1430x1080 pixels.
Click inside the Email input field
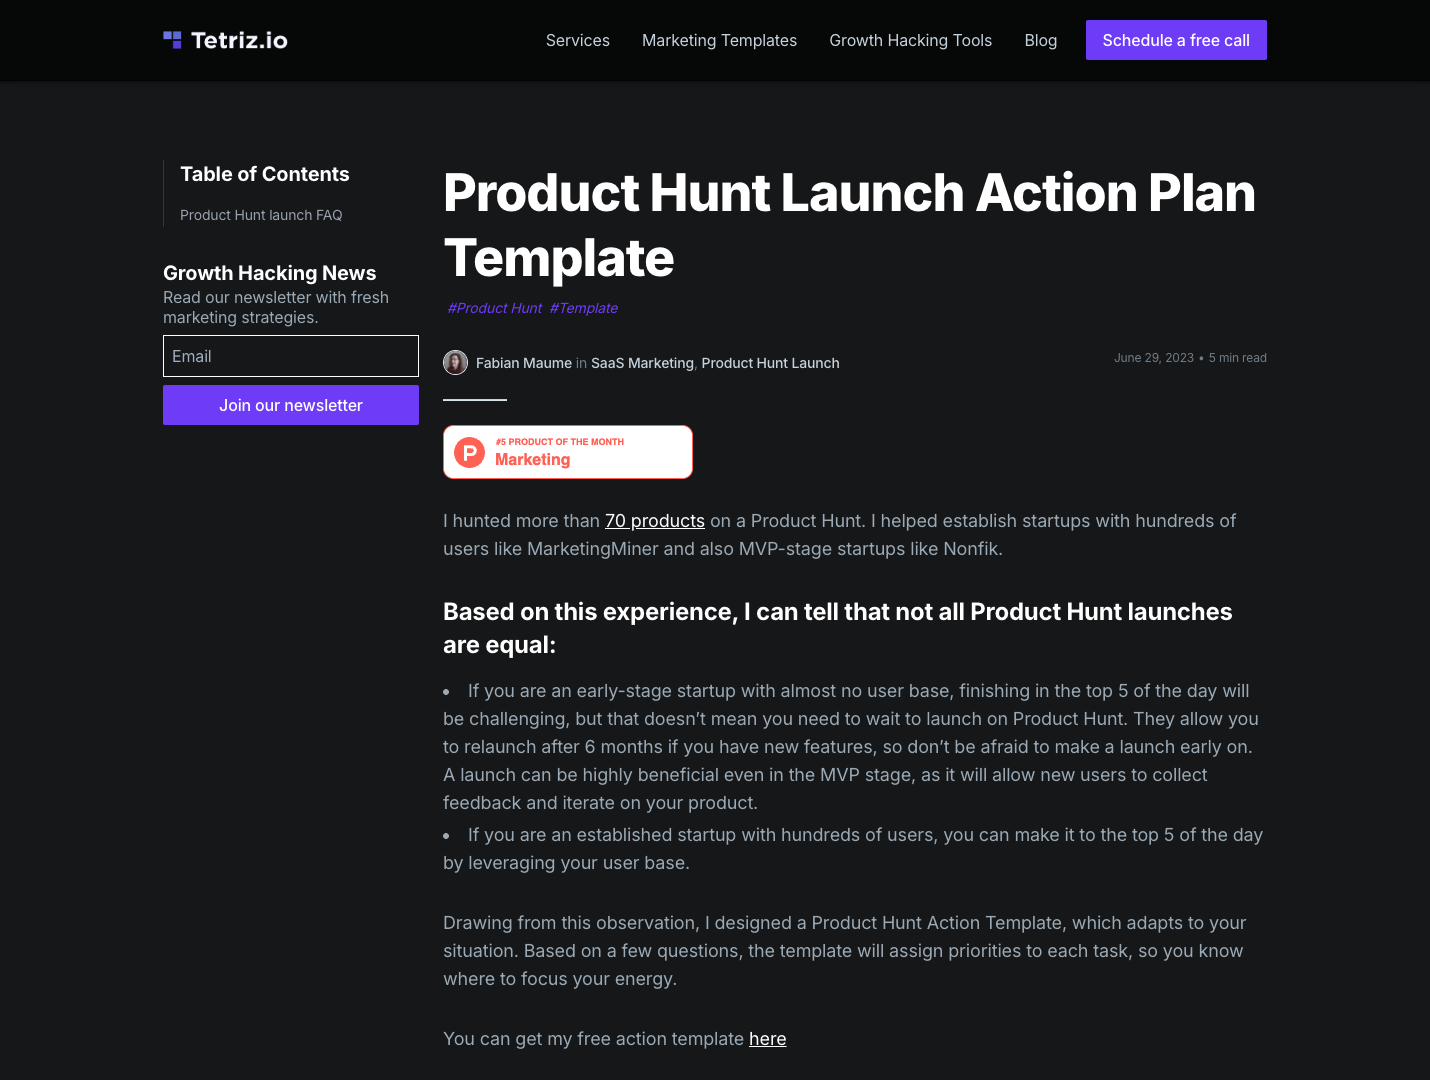coord(290,356)
